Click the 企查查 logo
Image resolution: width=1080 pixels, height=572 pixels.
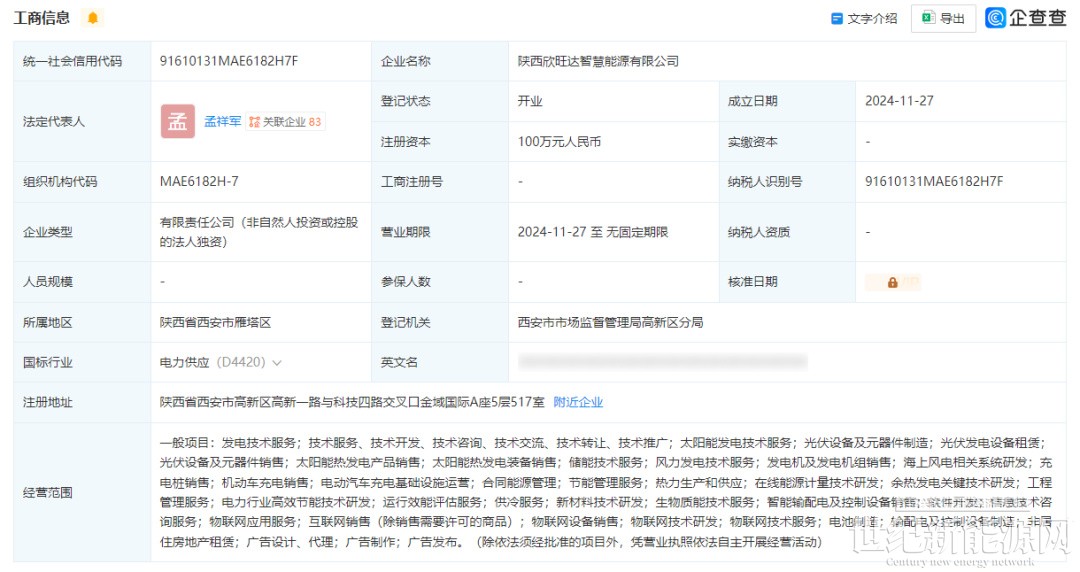click(1026, 18)
